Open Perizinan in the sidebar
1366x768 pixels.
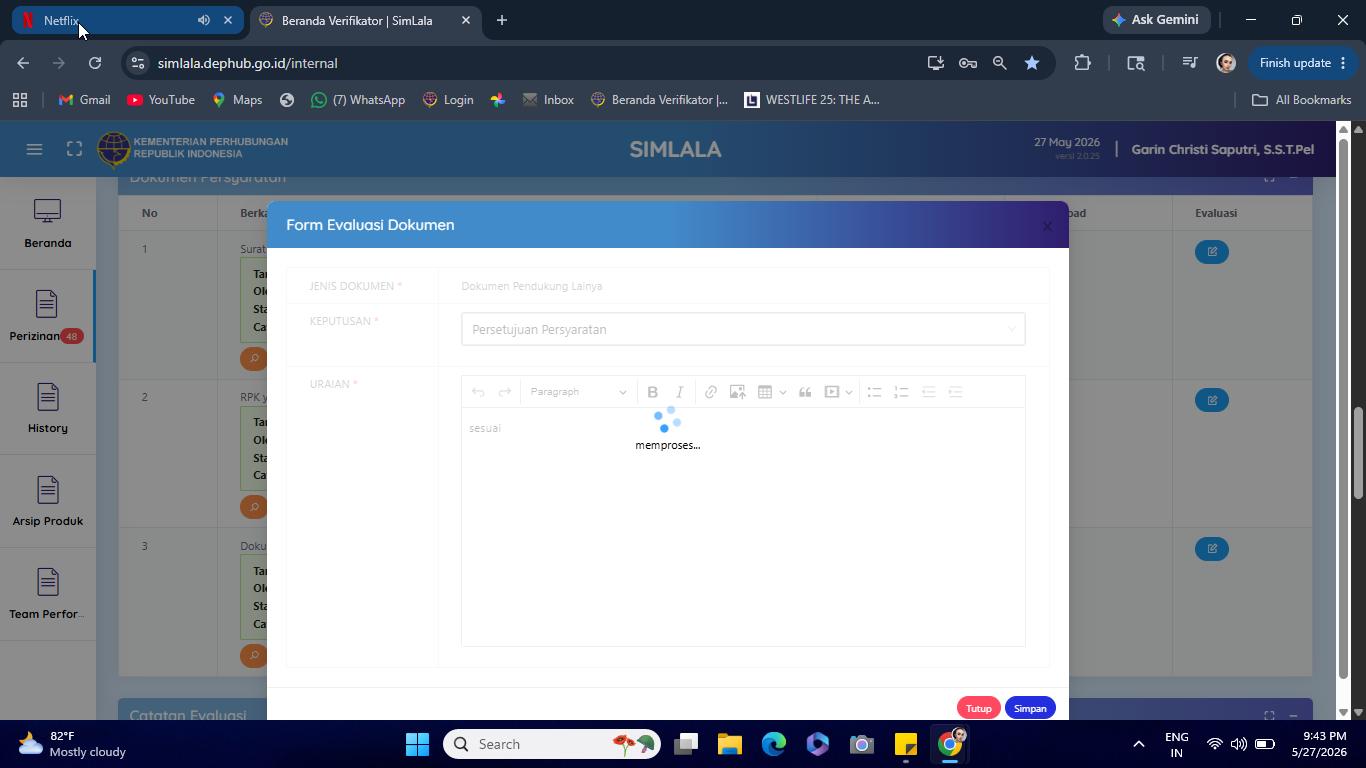click(47, 316)
